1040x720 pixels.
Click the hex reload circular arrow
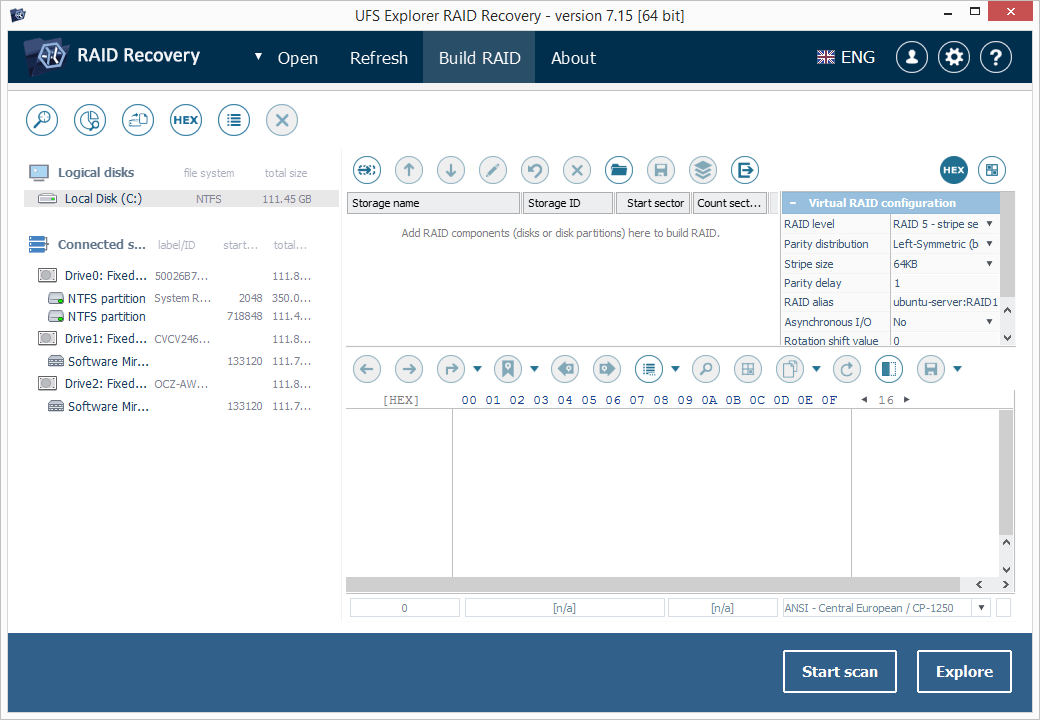coord(847,369)
